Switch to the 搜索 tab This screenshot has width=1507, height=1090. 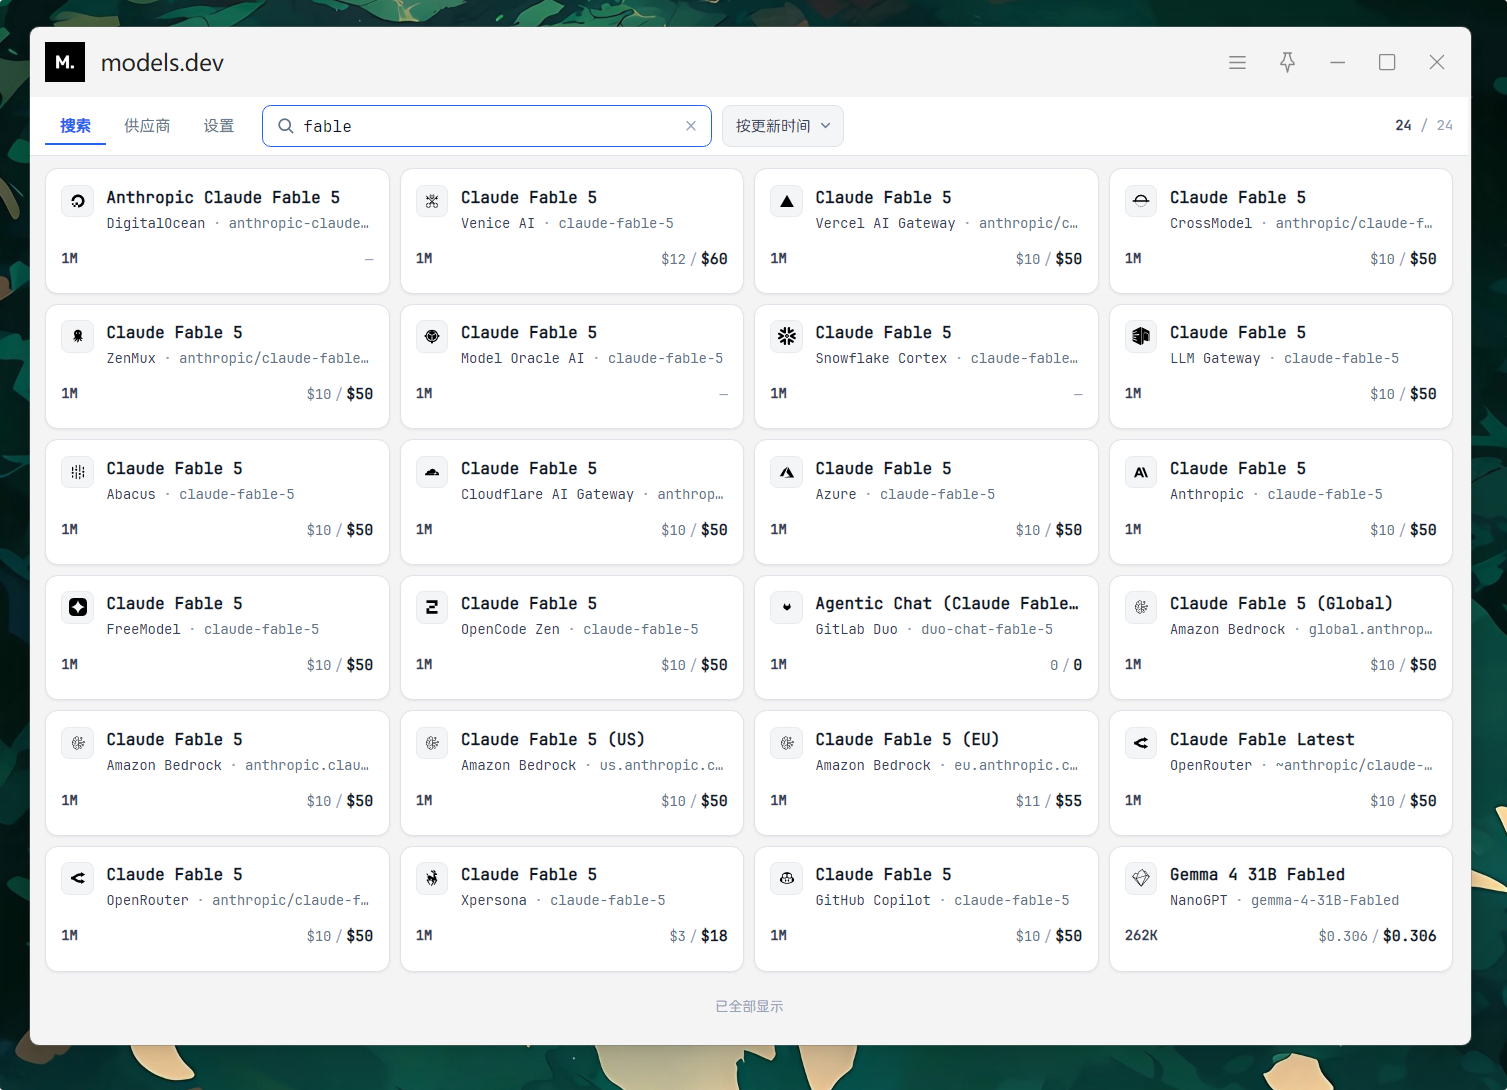75,126
